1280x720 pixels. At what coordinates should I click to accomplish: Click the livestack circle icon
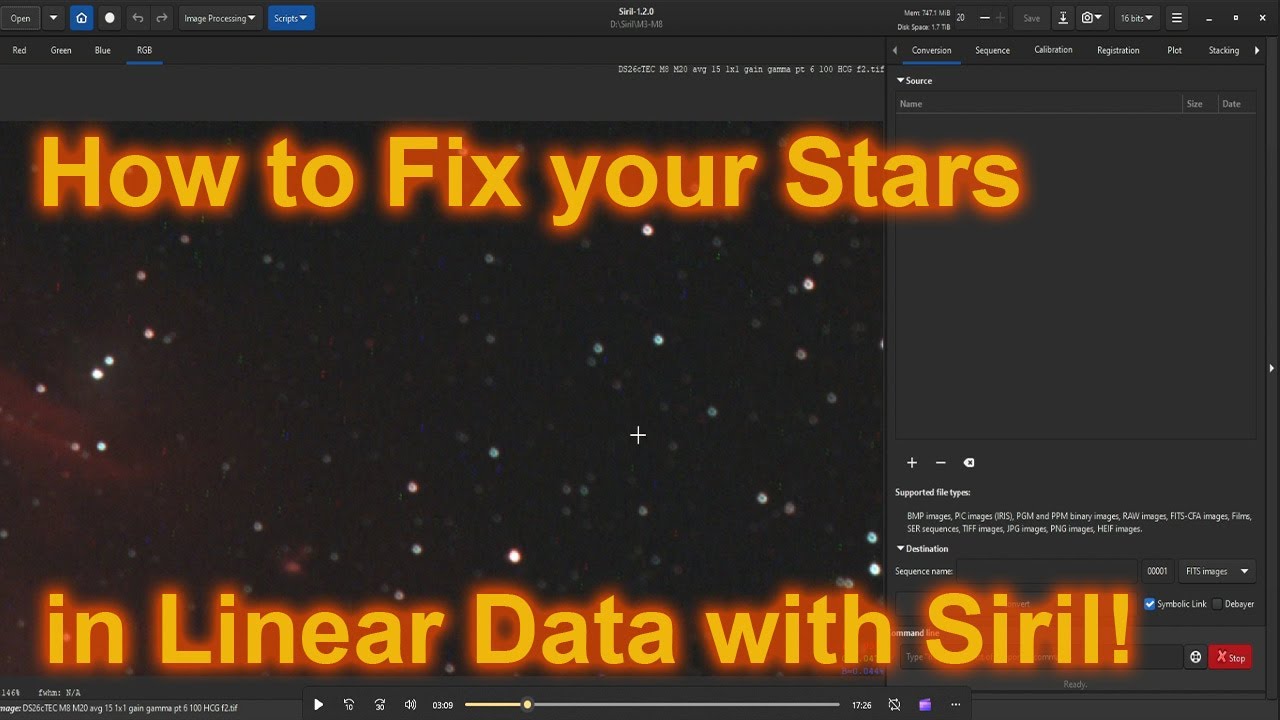pyautogui.click(x=110, y=18)
